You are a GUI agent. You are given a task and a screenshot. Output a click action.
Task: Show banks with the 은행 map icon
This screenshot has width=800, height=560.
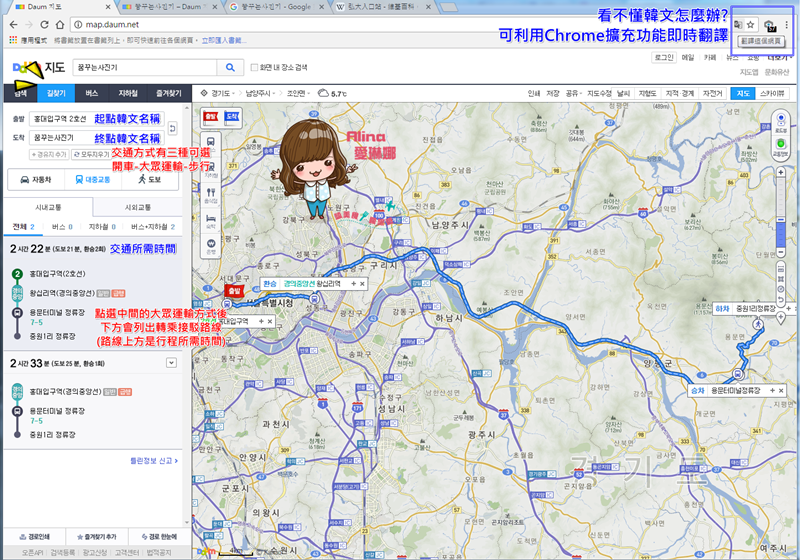[x=211, y=245]
